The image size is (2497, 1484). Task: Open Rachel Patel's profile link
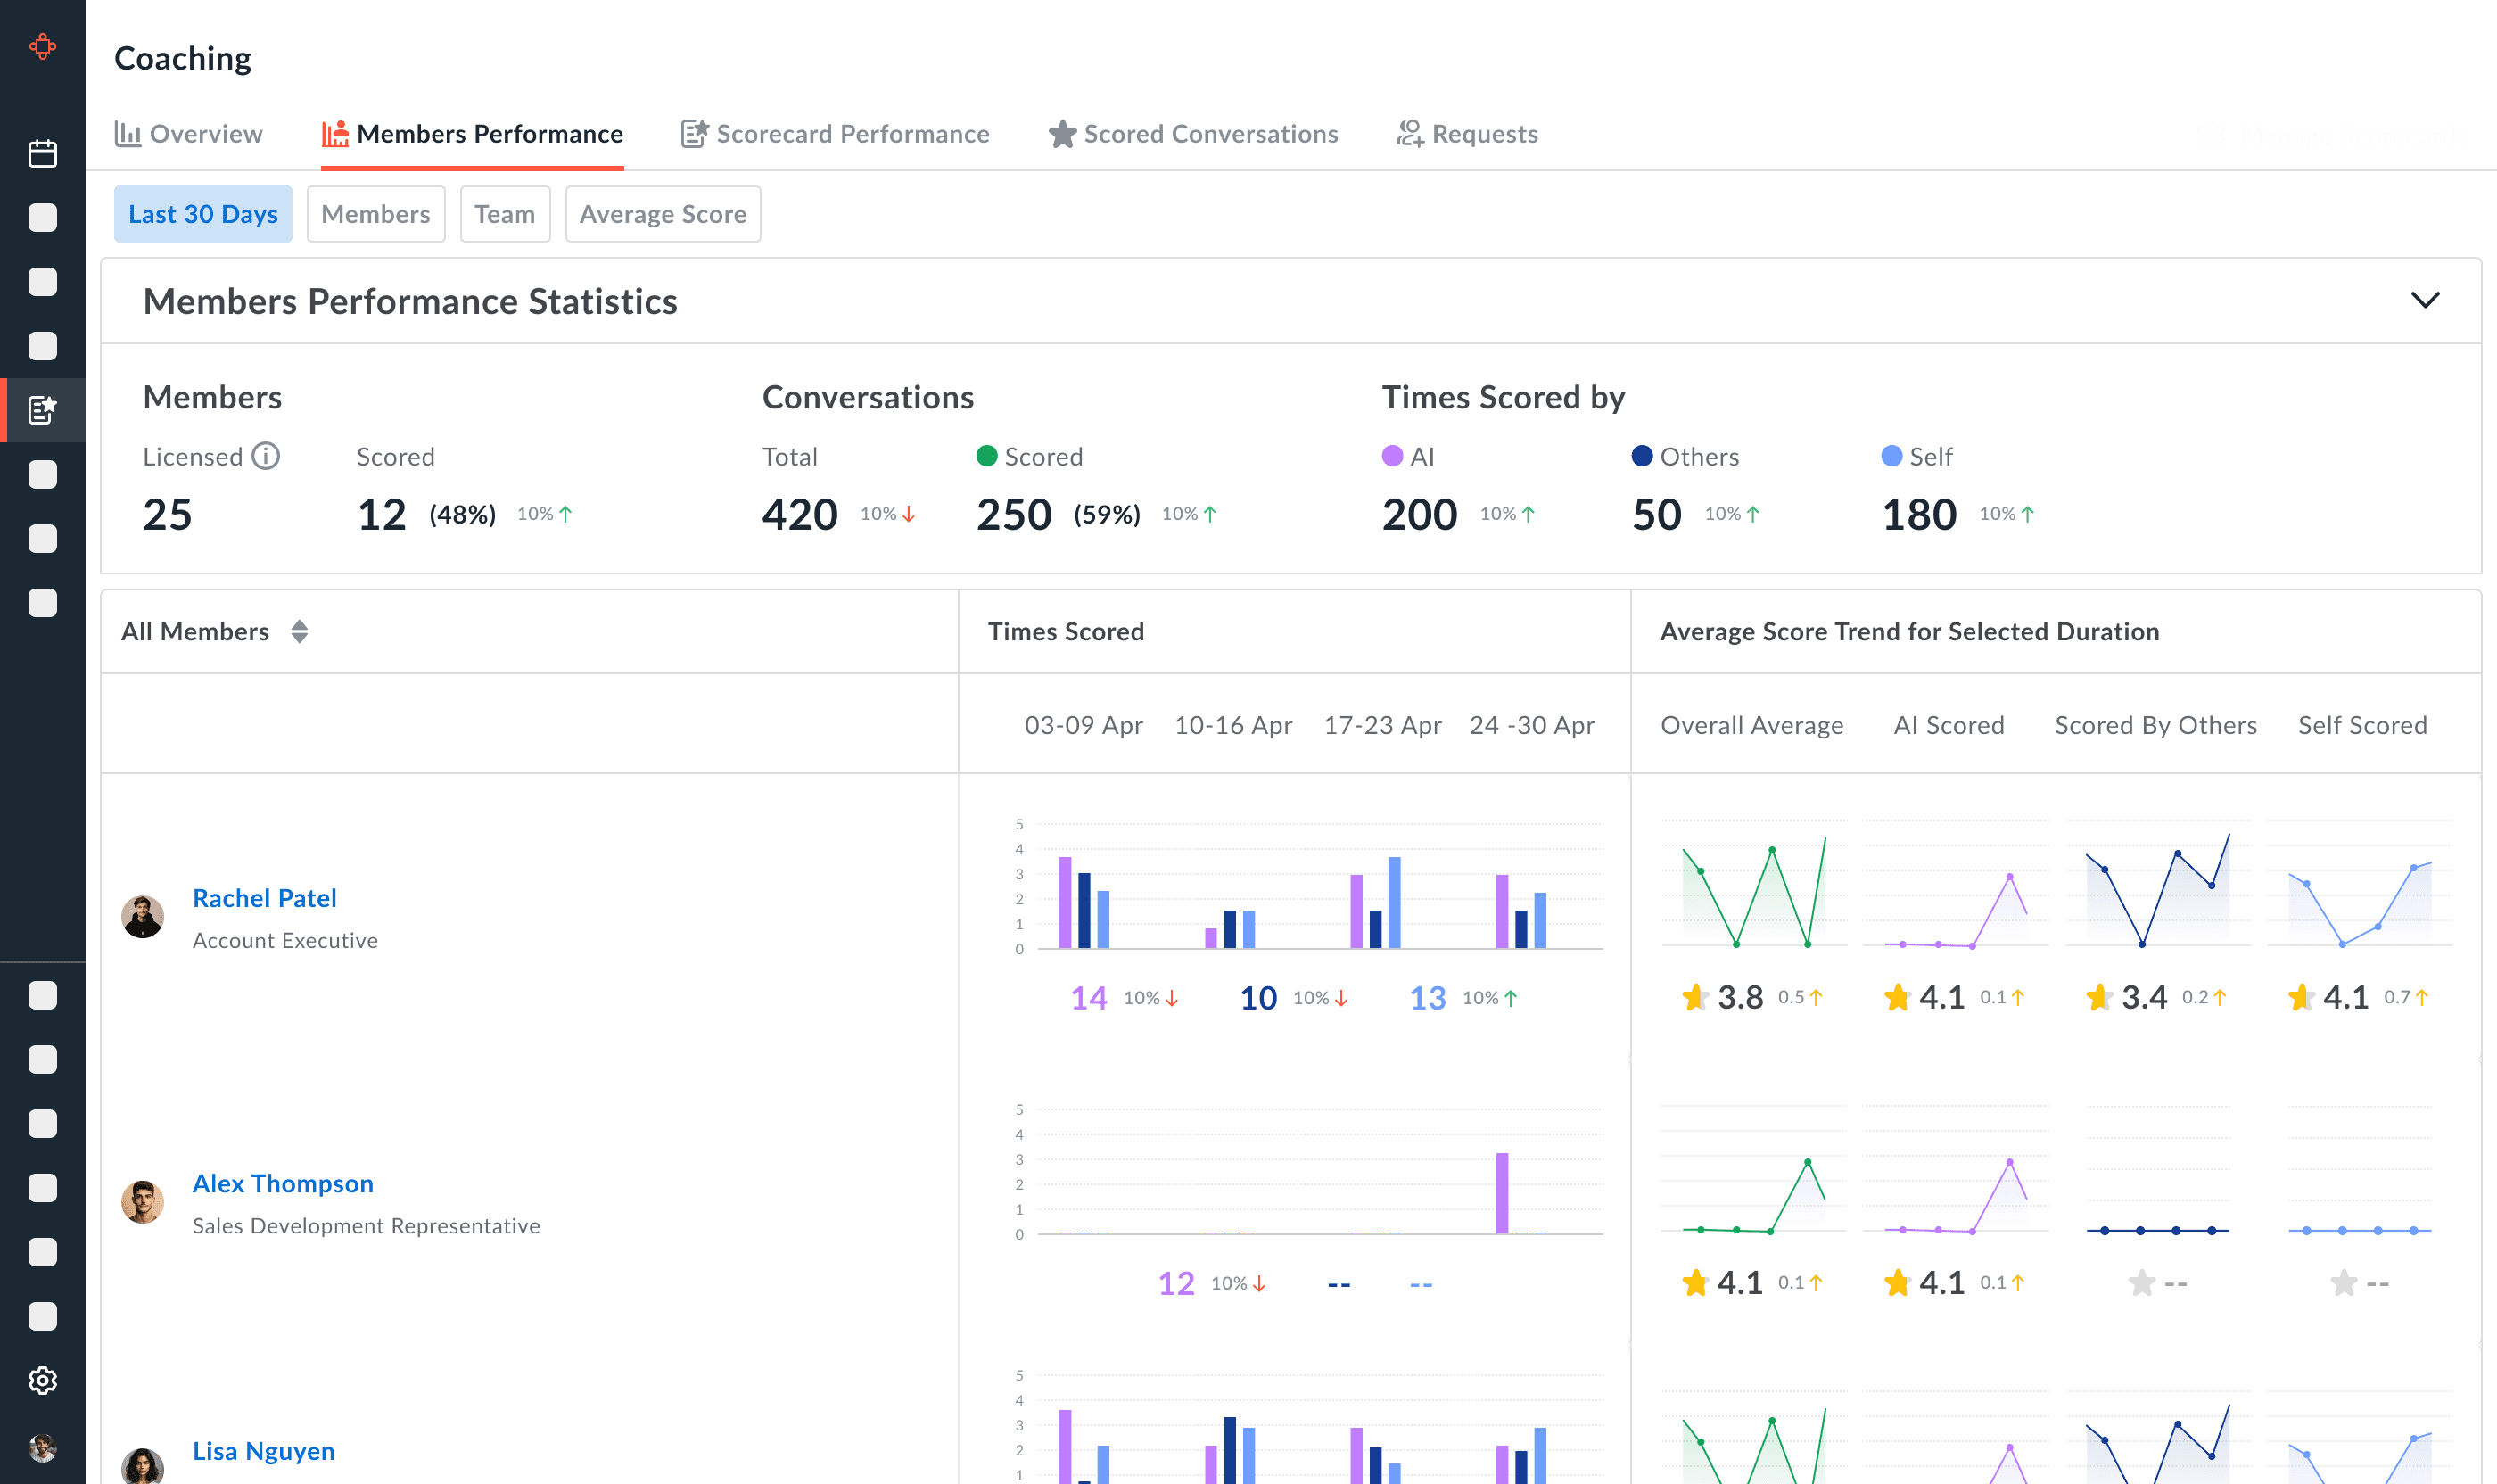click(264, 898)
